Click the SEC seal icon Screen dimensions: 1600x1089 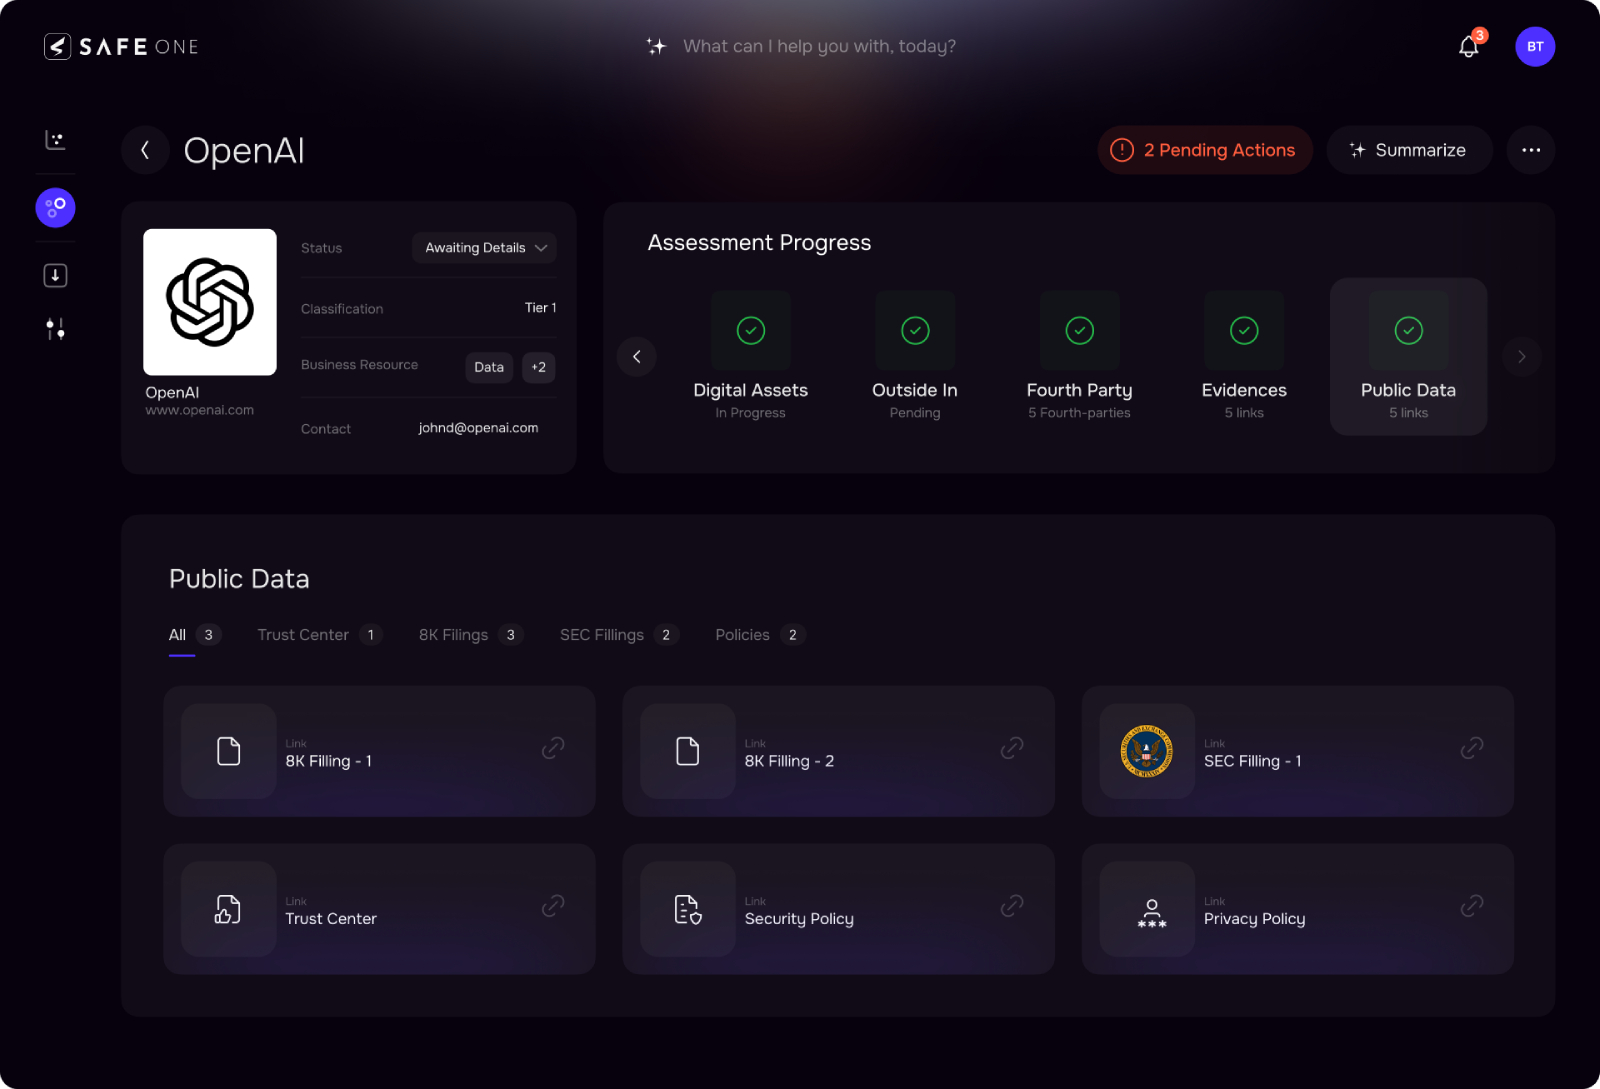(x=1147, y=751)
